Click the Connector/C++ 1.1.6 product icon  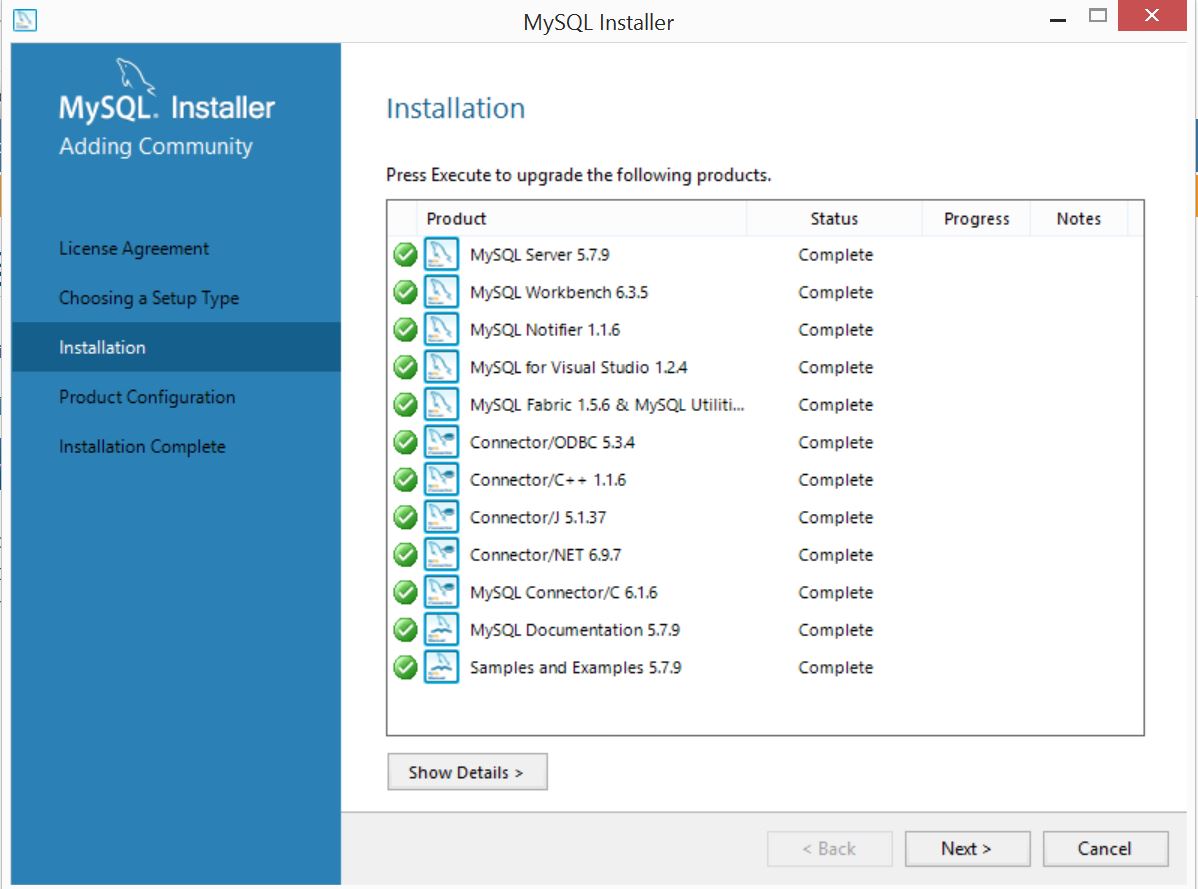[x=441, y=479]
